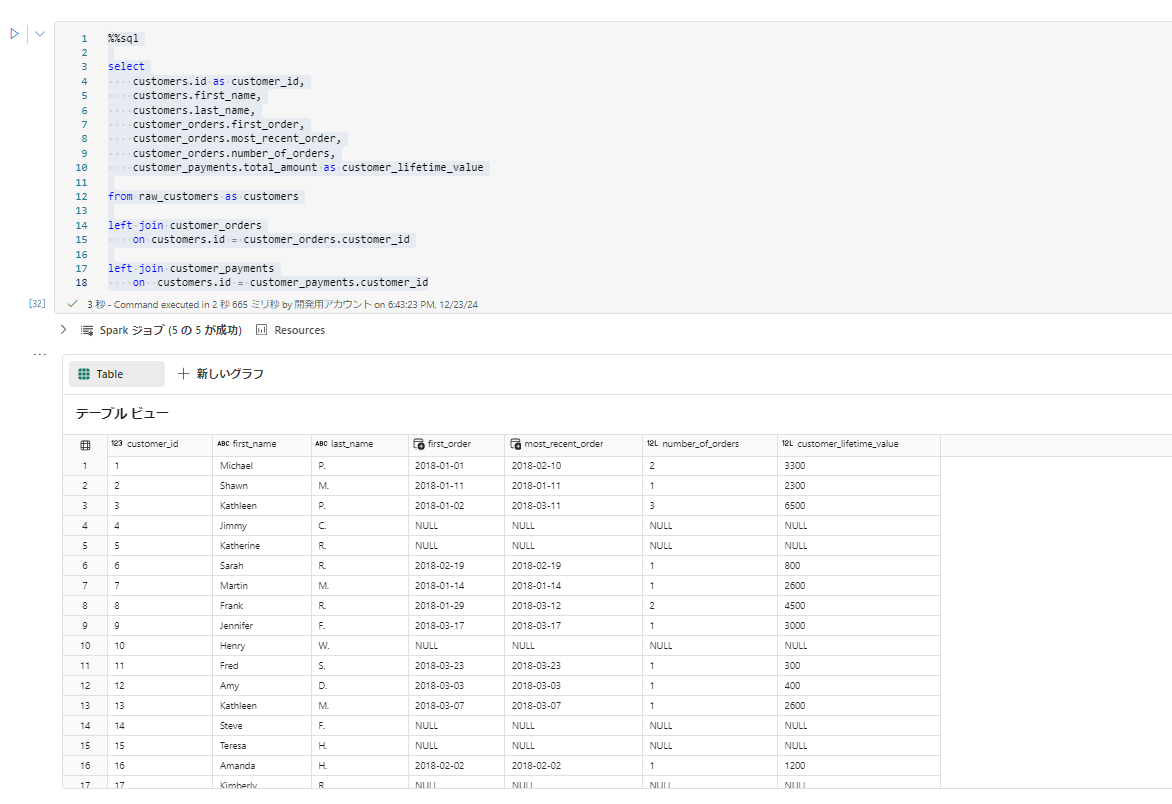Click from raw_customers code line
This screenshot has width=1172, height=804.
coord(203,197)
